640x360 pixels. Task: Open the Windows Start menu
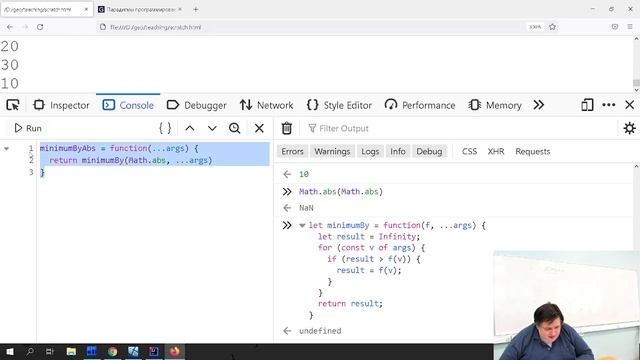10,351
